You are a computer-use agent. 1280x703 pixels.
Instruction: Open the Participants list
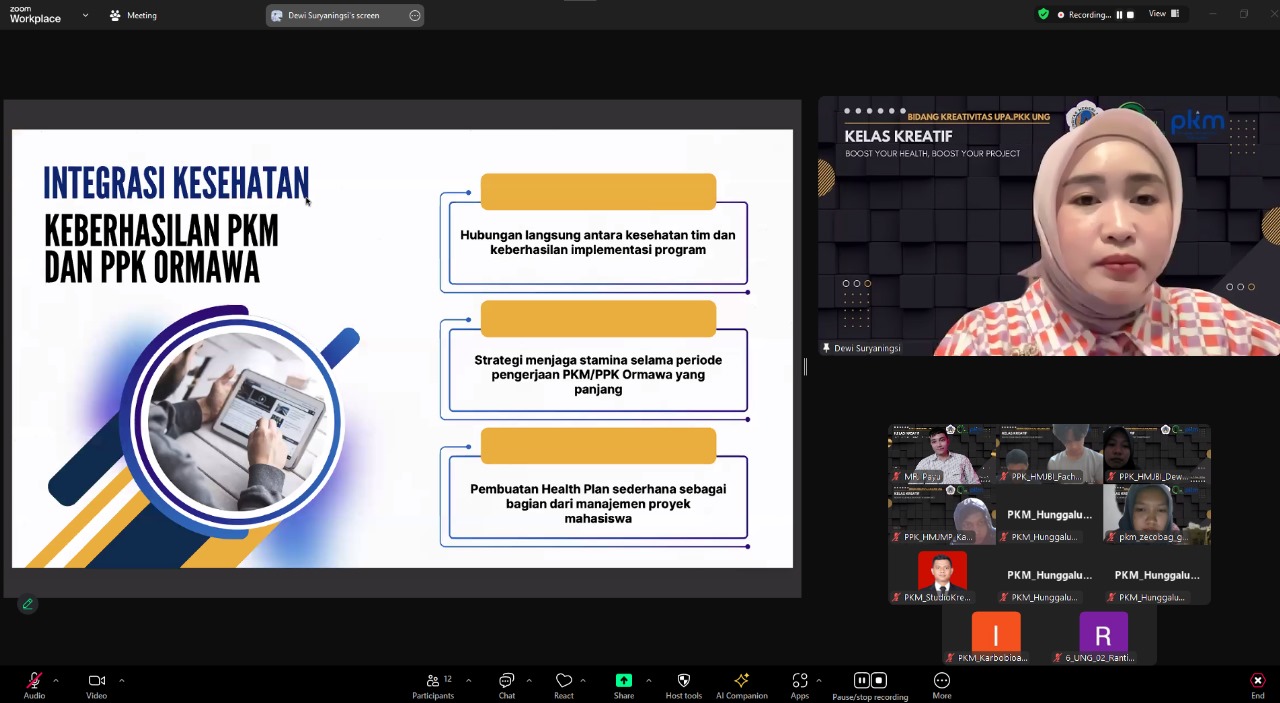pyautogui.click(x=432, y=685)
